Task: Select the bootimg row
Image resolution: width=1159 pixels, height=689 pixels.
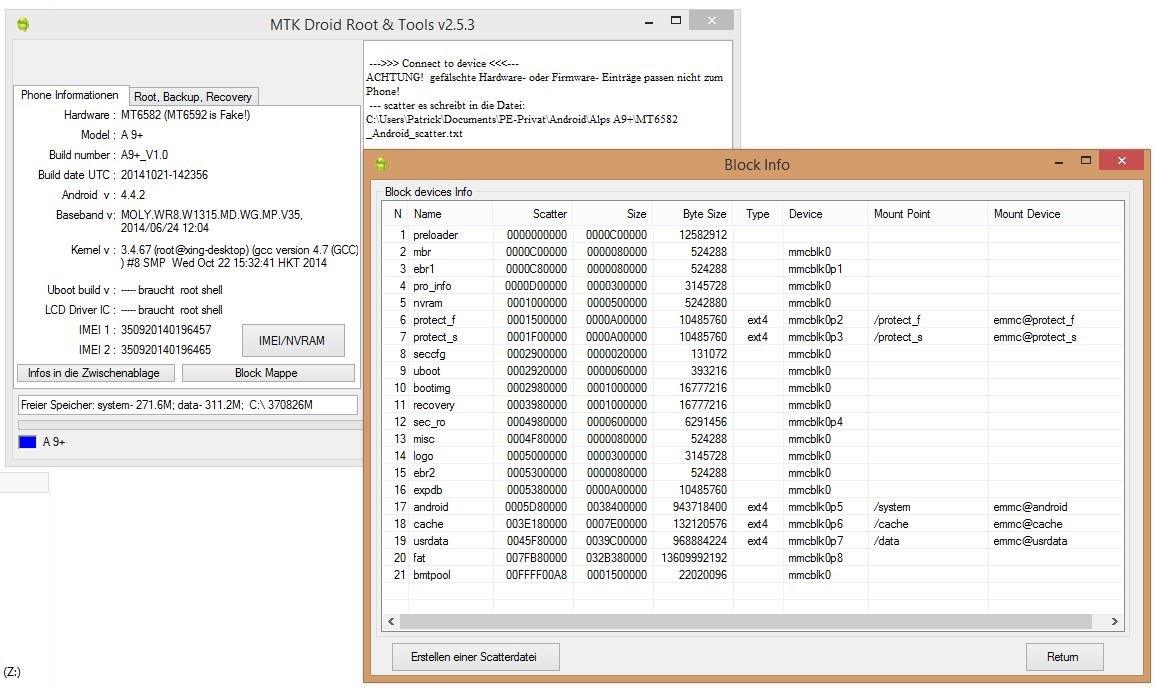Action: 753,388
